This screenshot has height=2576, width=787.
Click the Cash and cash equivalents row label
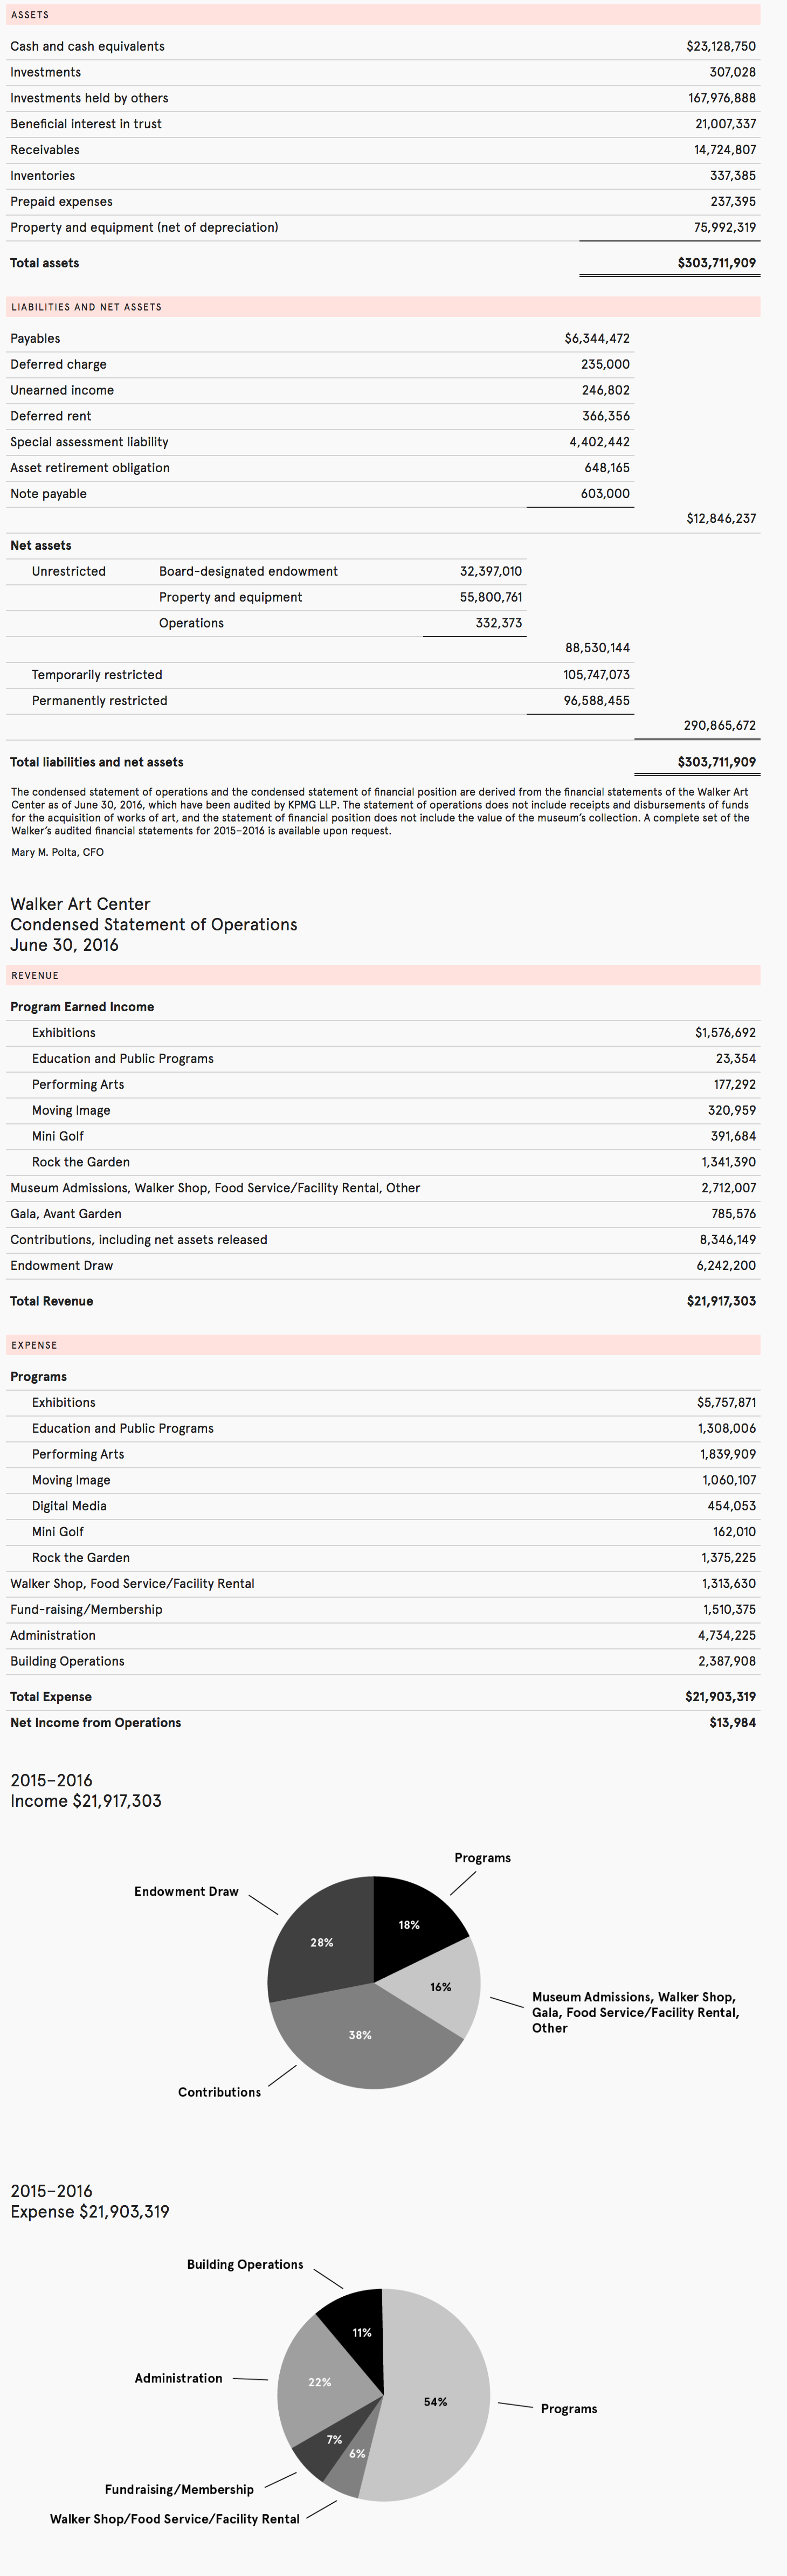(87, 46)
